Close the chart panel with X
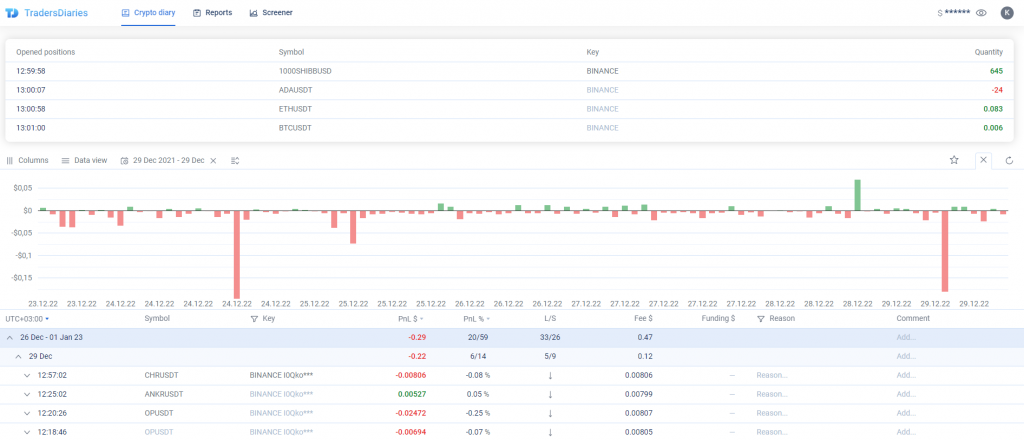Screen dimensions: 1024x440 (982, 160)
